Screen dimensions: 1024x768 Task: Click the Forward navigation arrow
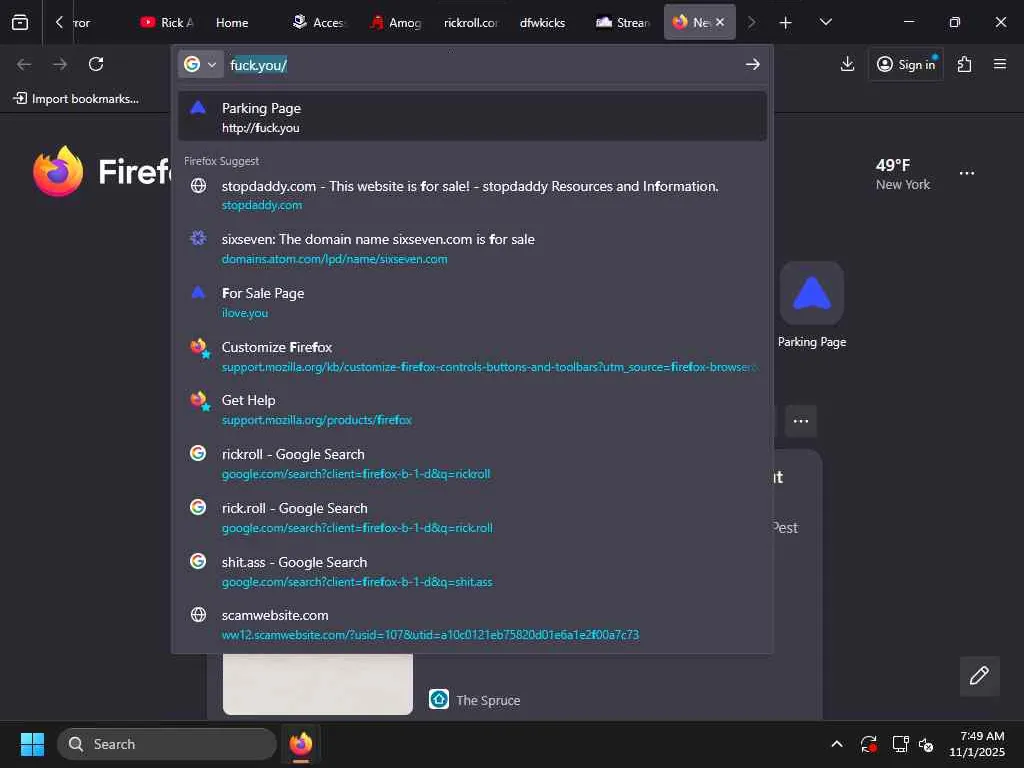(x=60, y=64)
